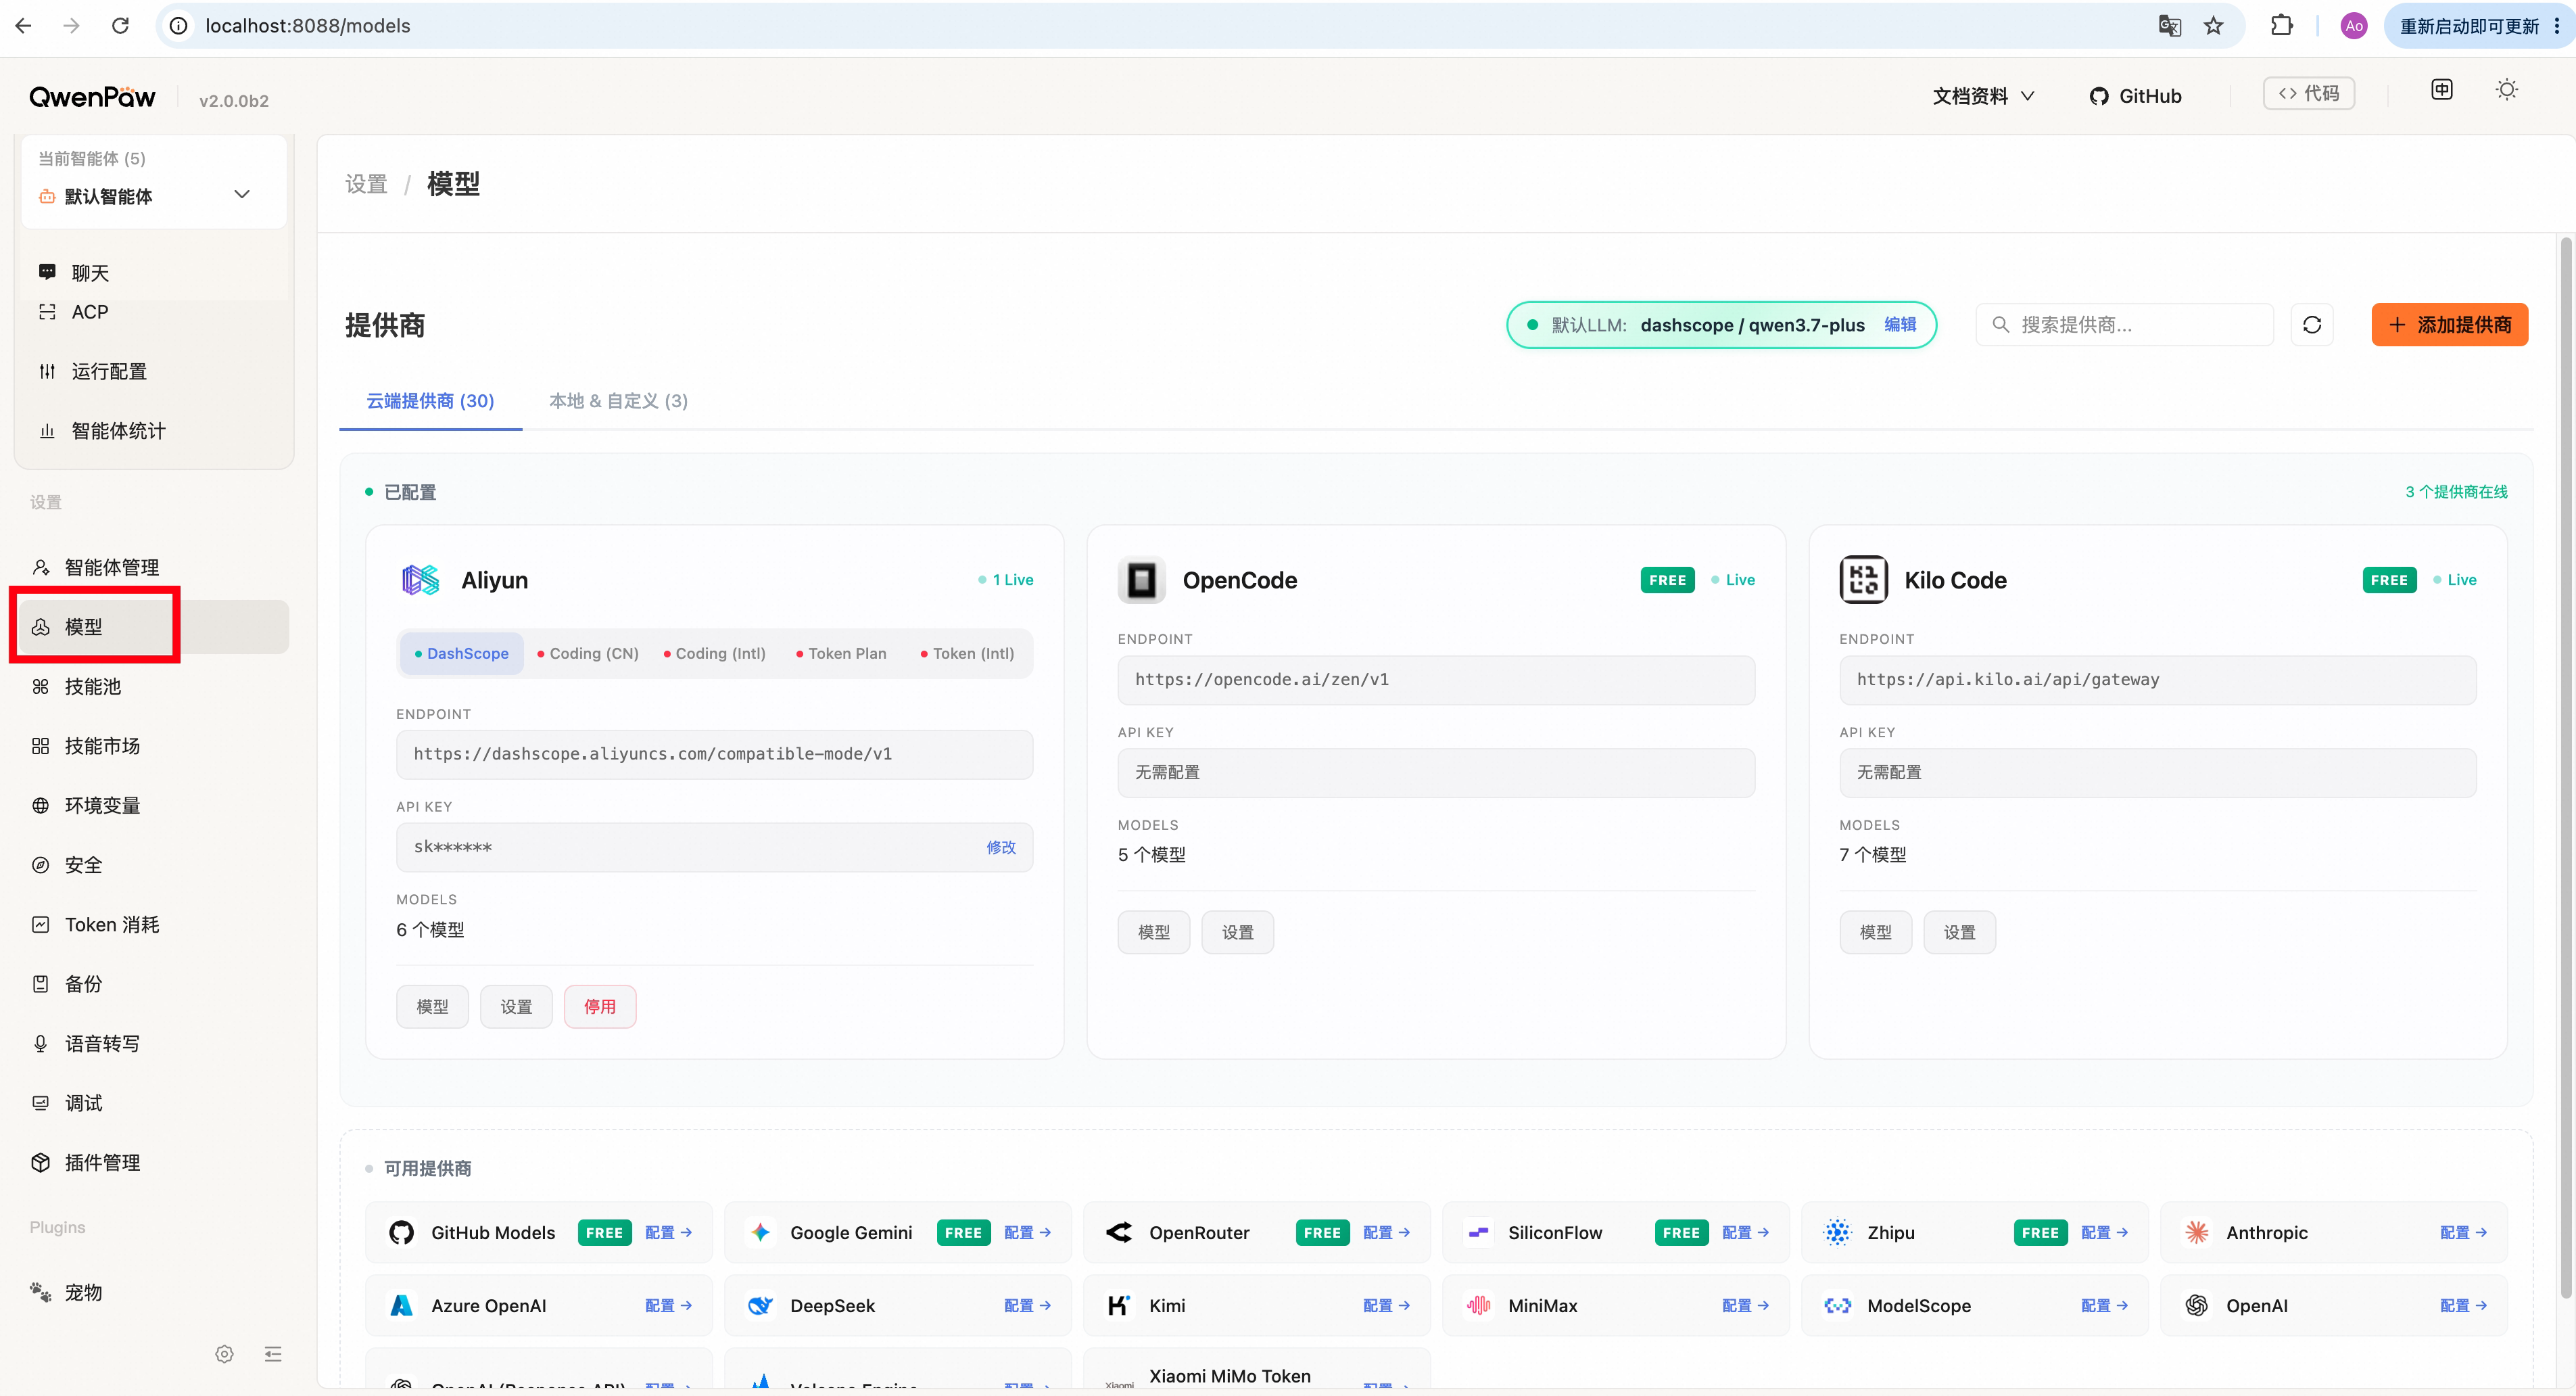Screen dimensions: 2576x1396
Task: Select the Coding (CN) endpoint tab
Action: (x=588, y=653)
